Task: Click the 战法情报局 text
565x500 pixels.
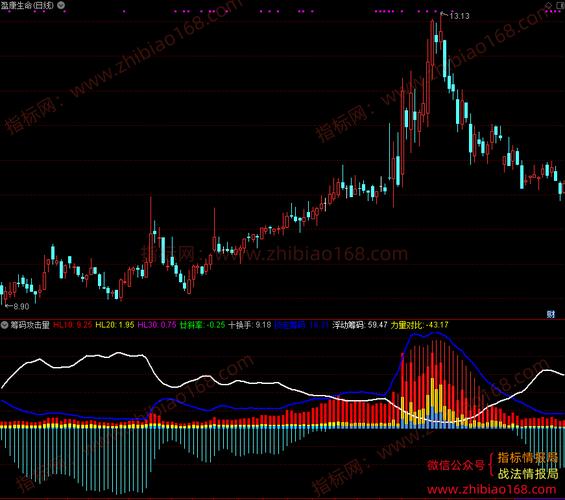Action: (528, 474)
